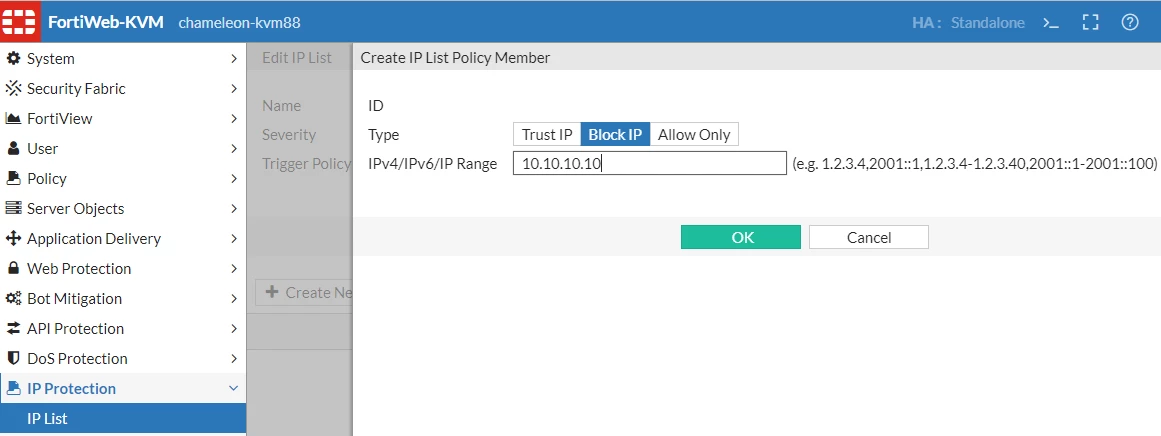Select IP List submenu item

pos(123,418)
